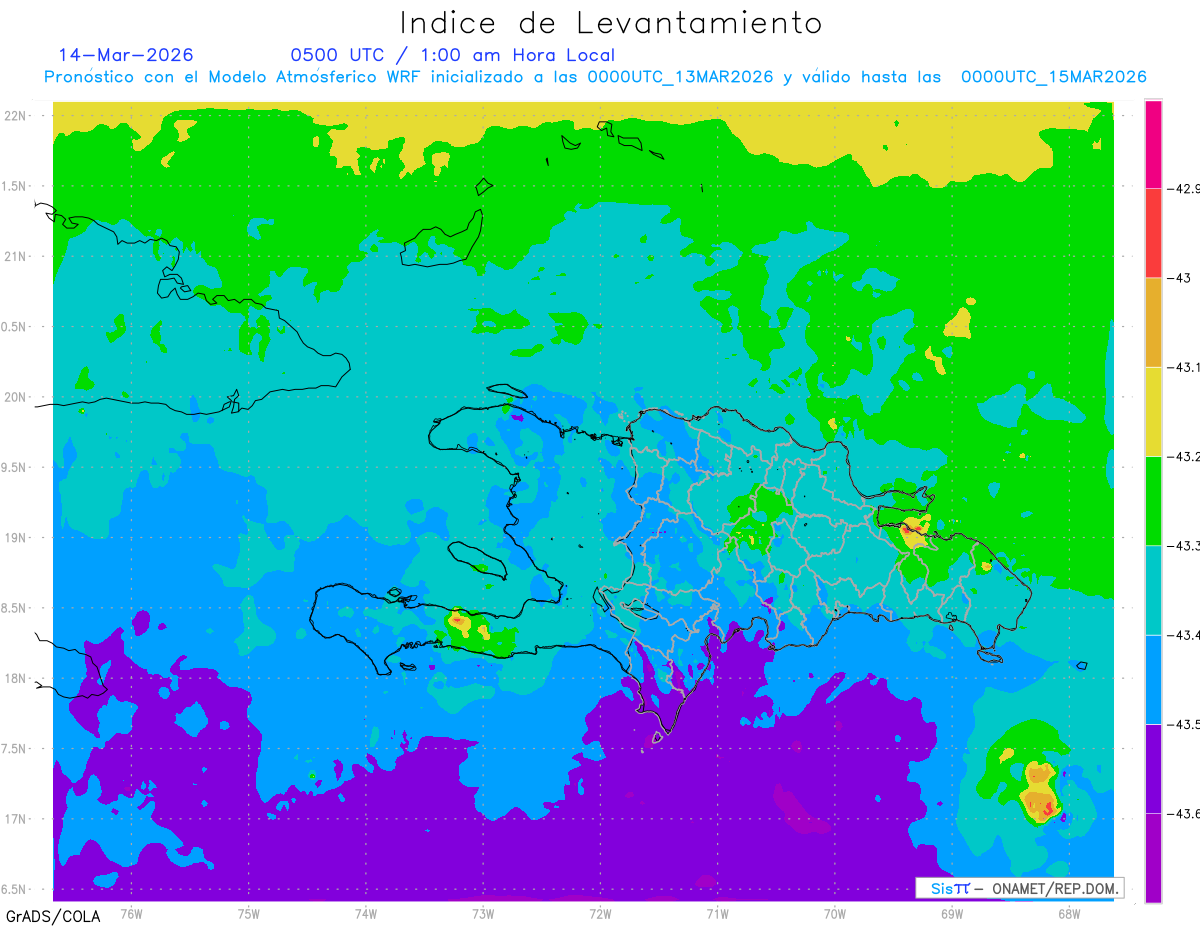Click the '75W' longitude label

249,914
